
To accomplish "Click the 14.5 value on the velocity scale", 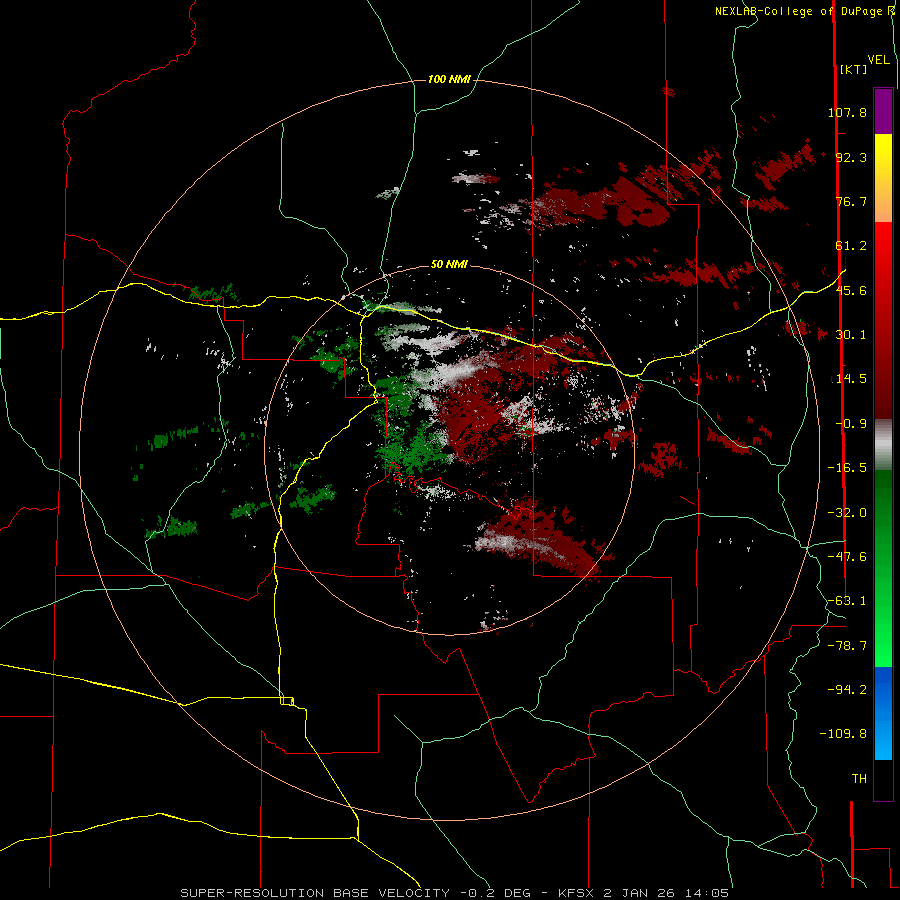I will (851, 379).
